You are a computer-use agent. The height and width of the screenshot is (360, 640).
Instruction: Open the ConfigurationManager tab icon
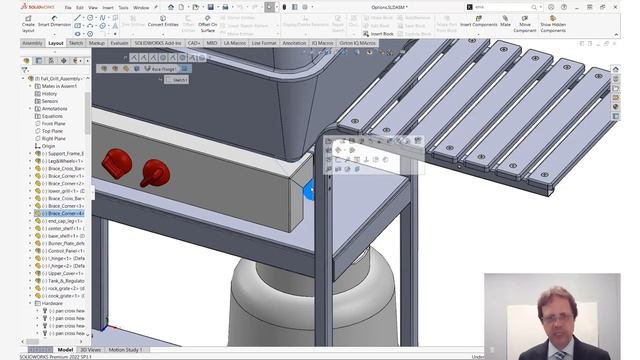tap(51, 61)
